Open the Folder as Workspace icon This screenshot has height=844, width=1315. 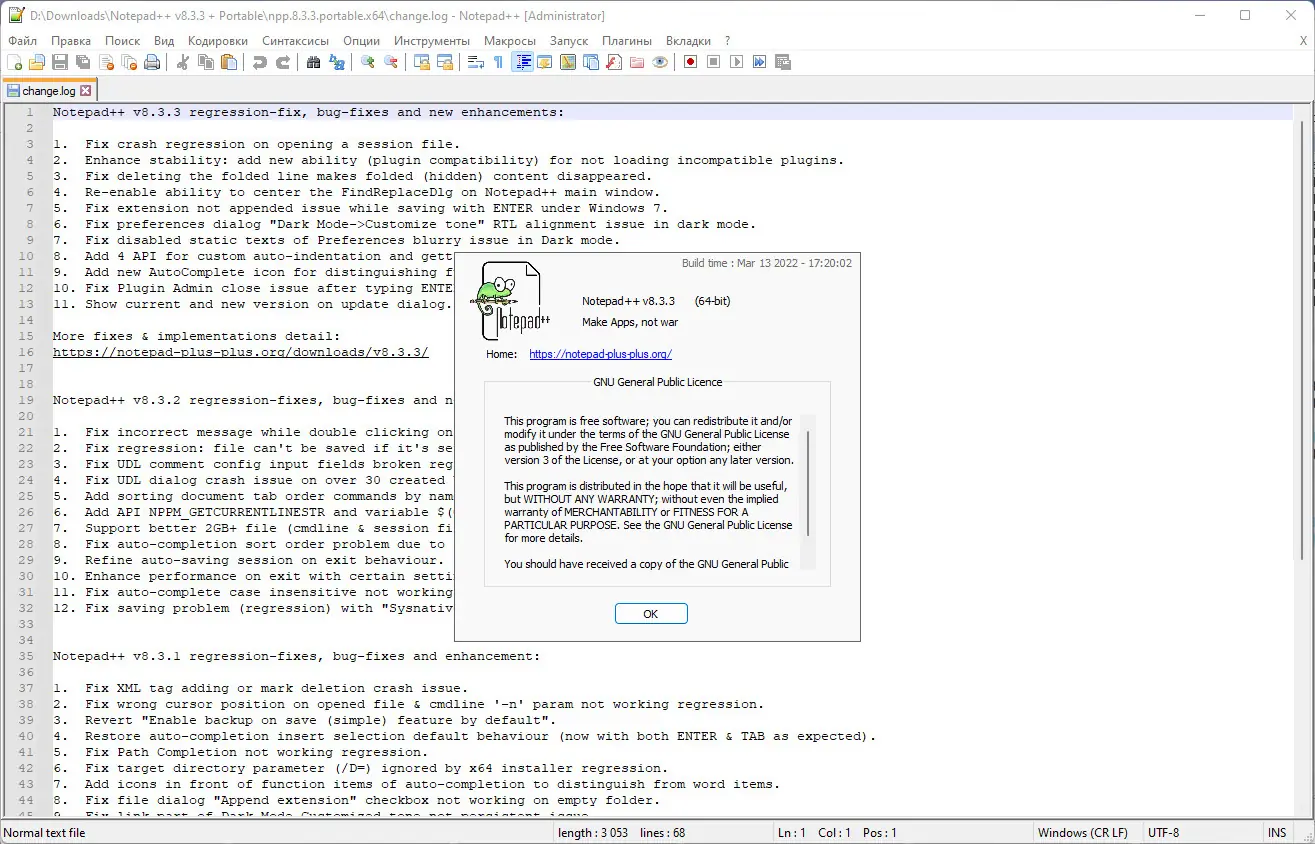[x=637, y=62]
